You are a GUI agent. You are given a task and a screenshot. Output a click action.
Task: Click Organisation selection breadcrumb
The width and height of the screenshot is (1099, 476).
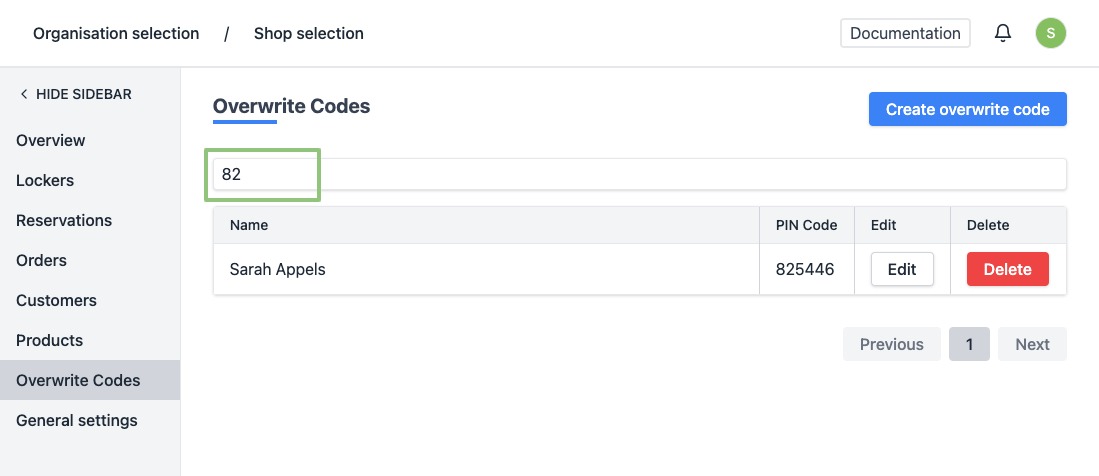116,33
